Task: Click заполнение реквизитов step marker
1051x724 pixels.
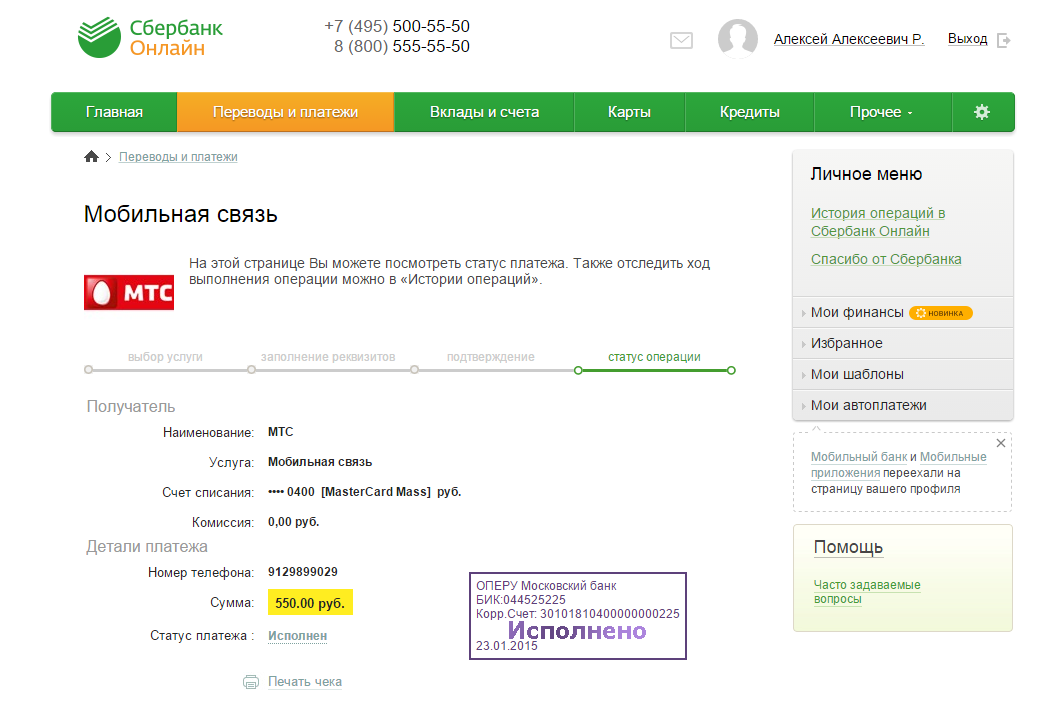Action: coord(251,370)
